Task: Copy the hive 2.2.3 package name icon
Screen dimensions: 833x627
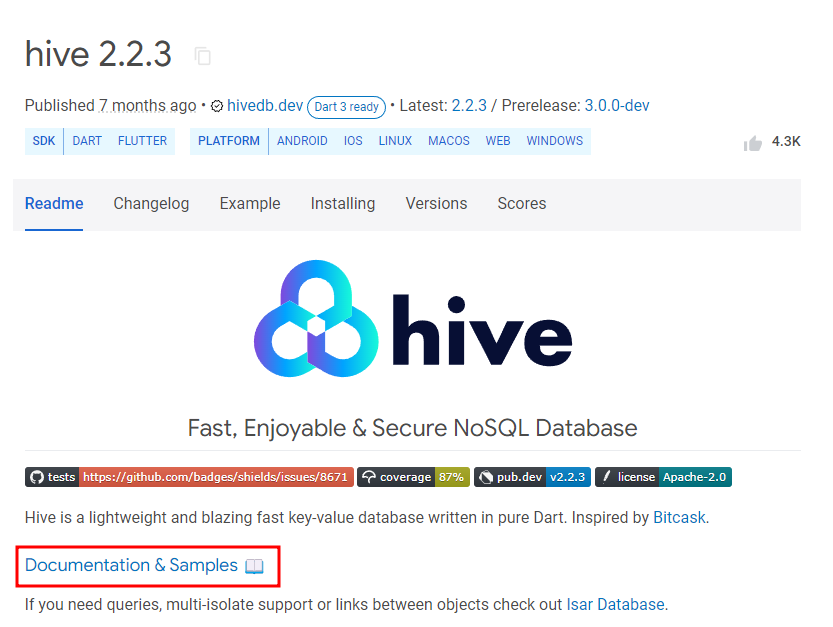Action: [x=202, y=56]
